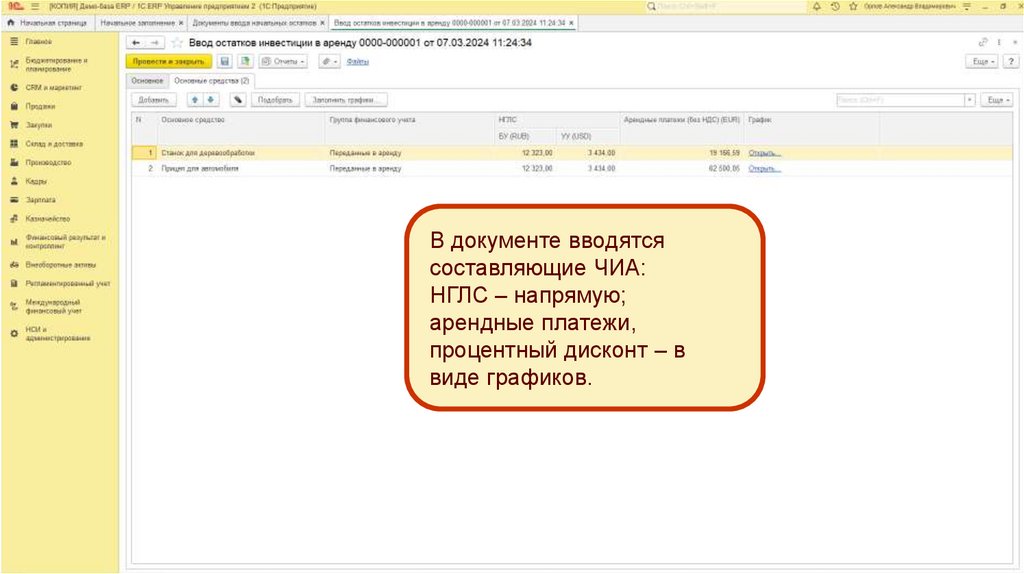Switch to the Основное tab
The width and height of the screenshot is (1024, 574).
pos(147,80)
